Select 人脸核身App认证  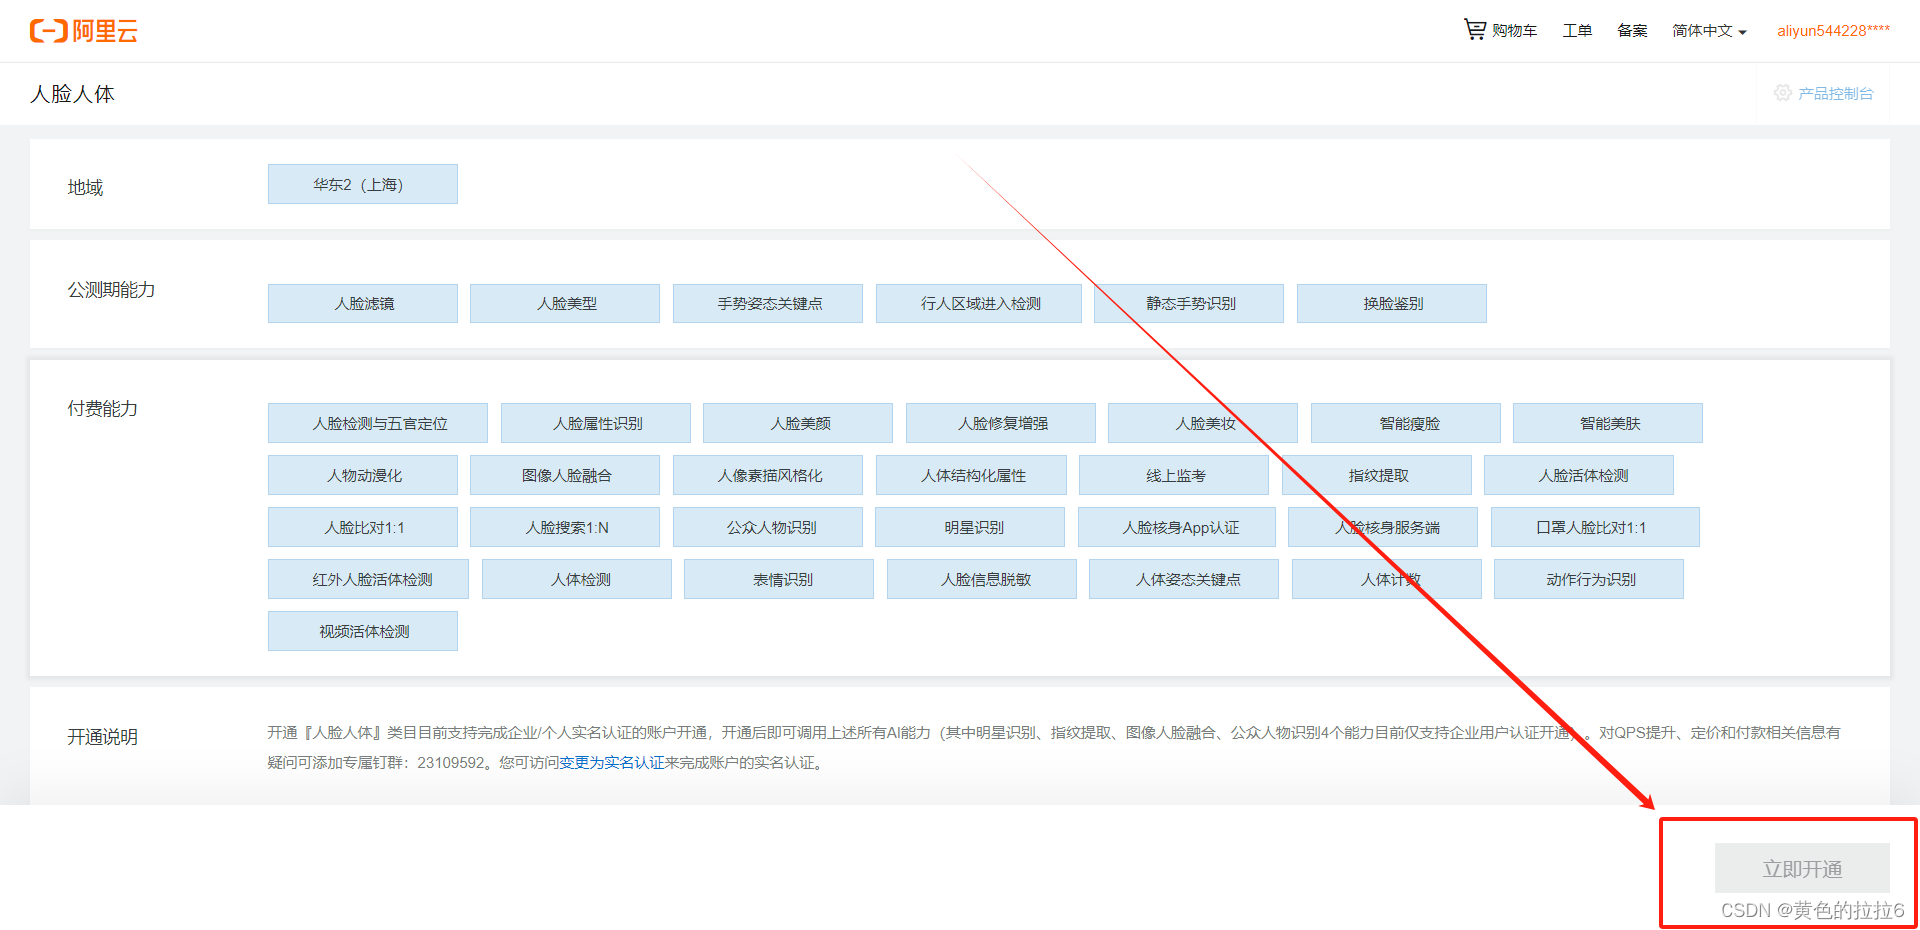point(1177,527)
